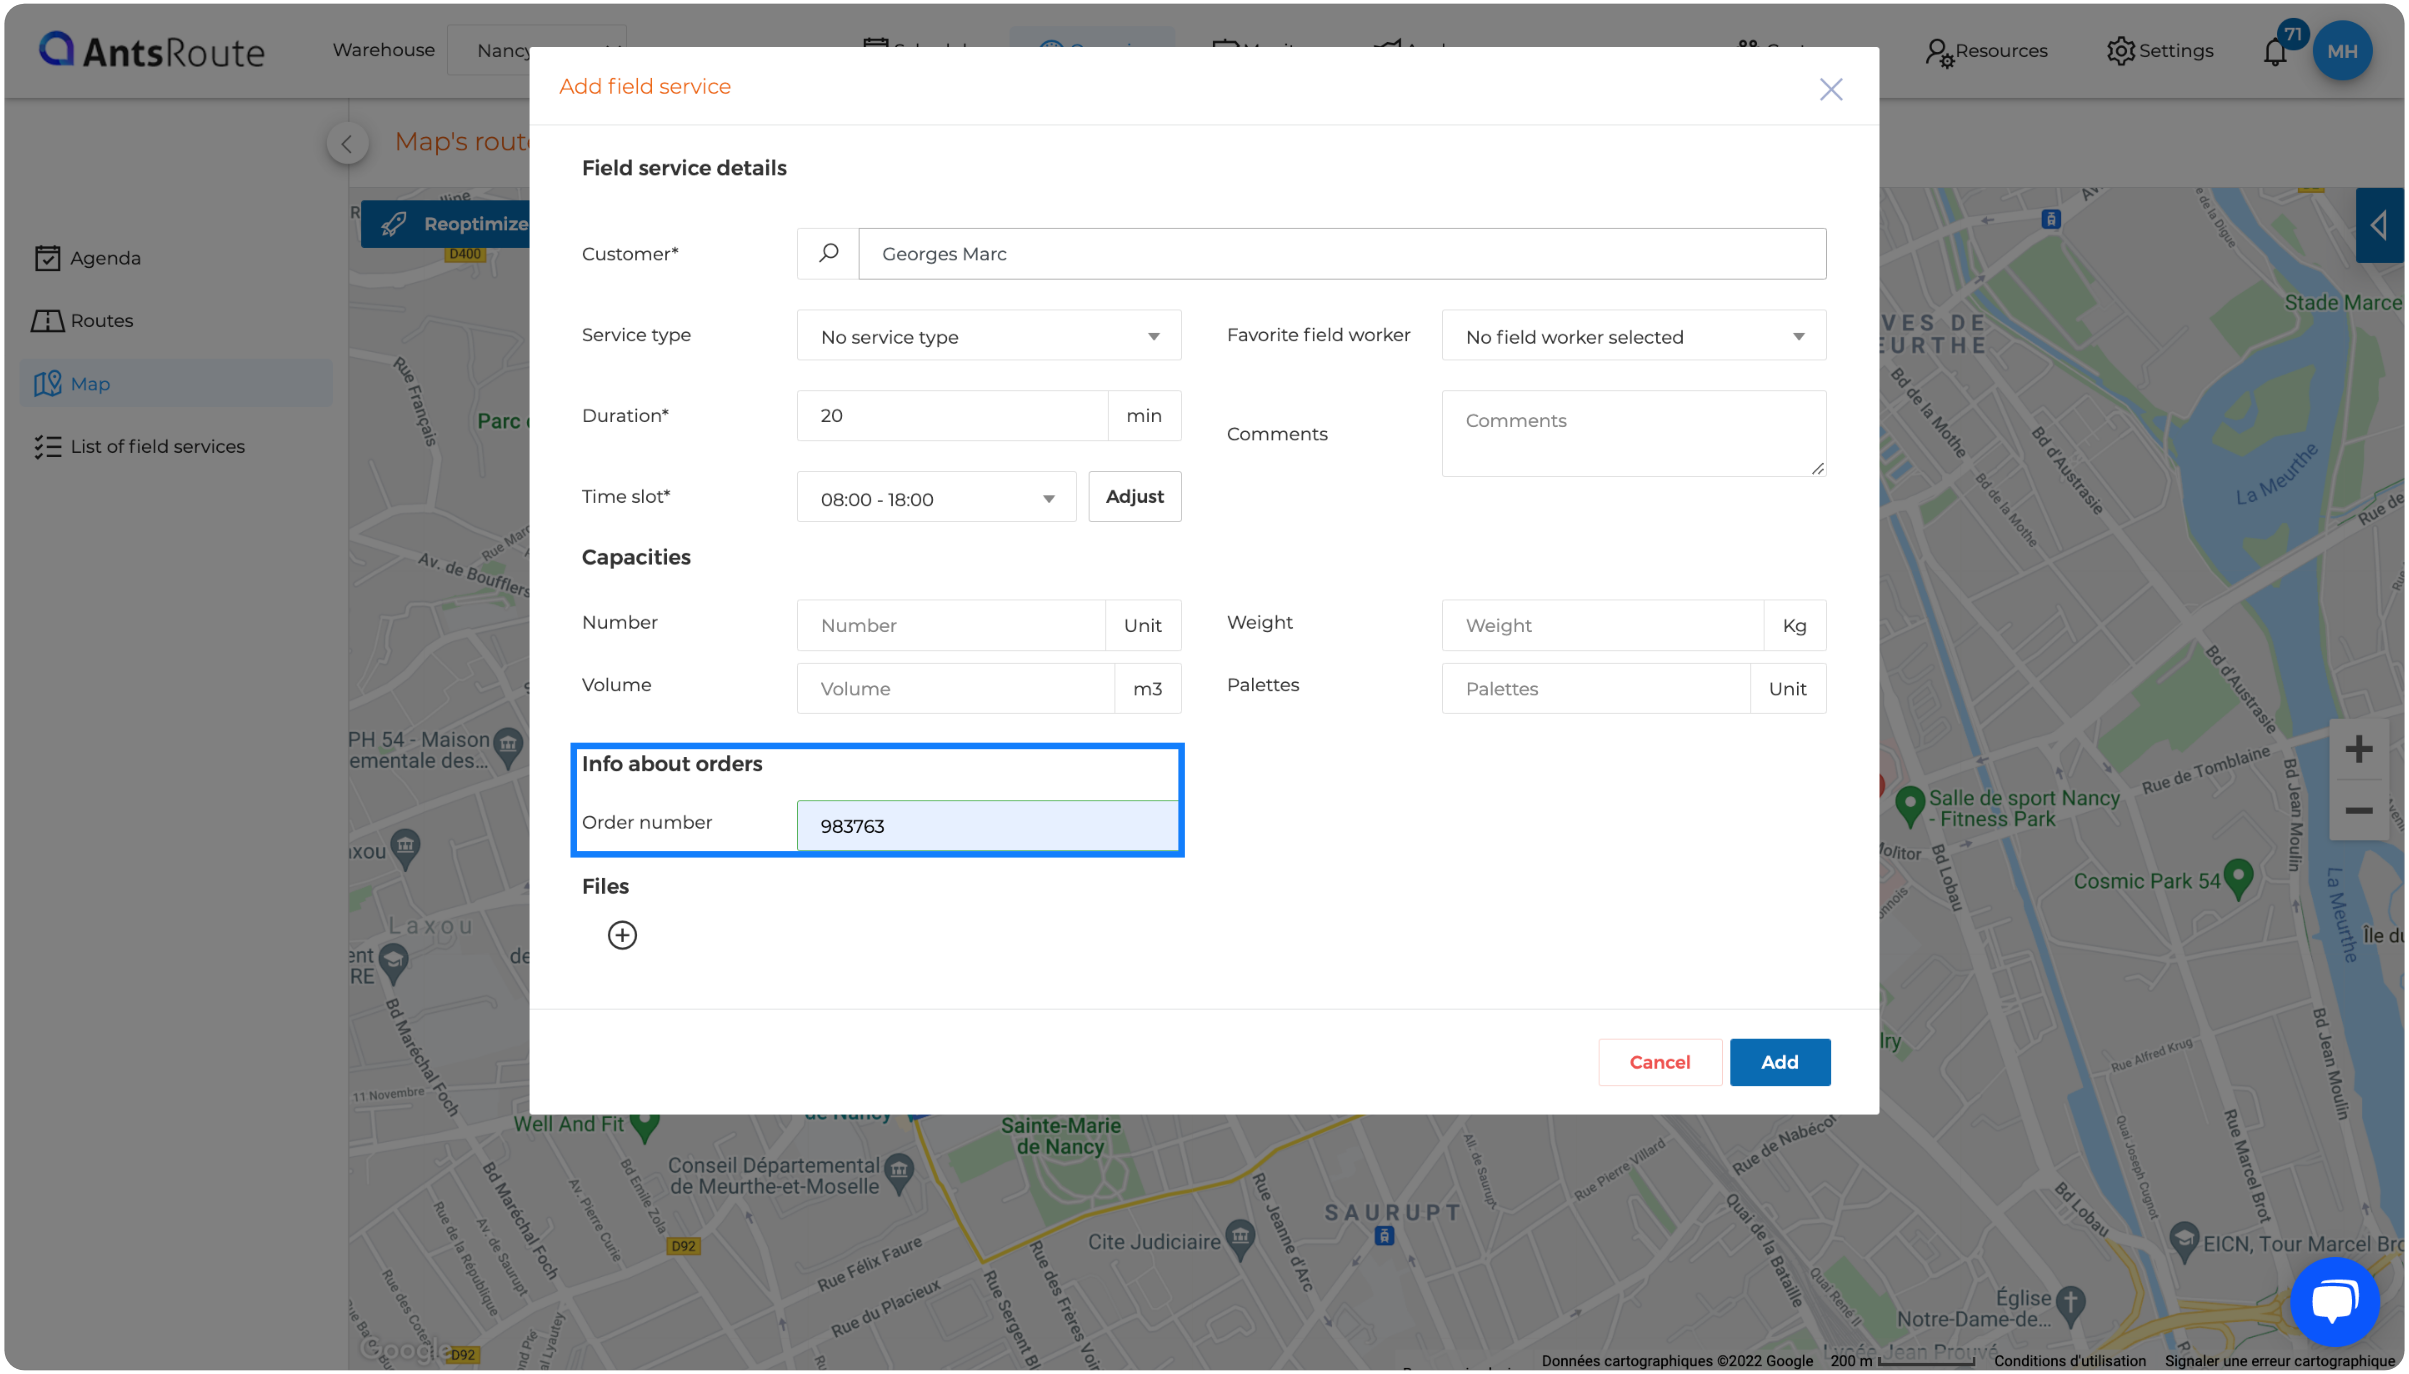Click the Comments text area
The height and width of the screenshot is (1374, 2409).
[1634, 433]
